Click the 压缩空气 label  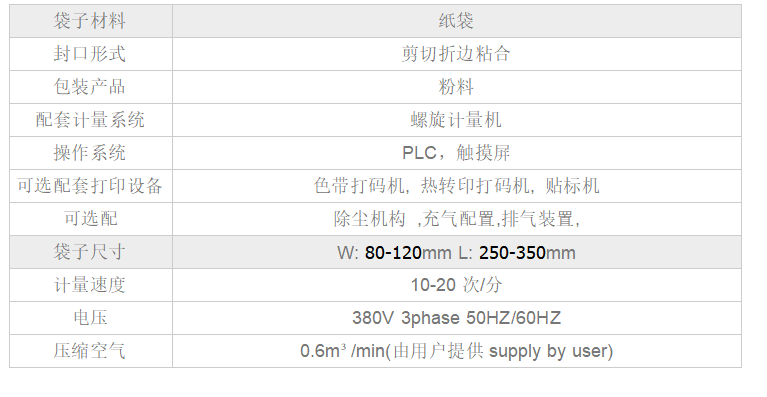(90, 351)
